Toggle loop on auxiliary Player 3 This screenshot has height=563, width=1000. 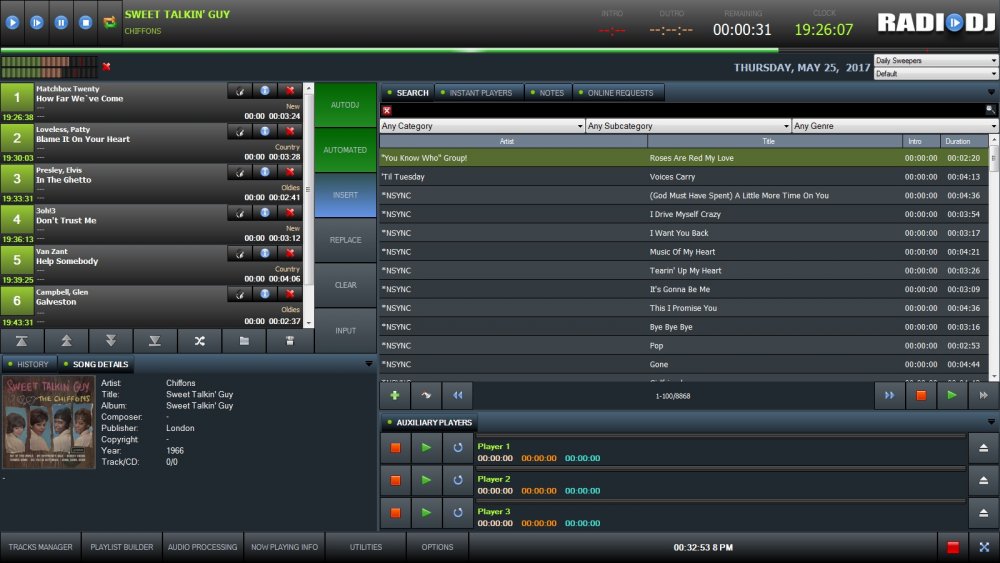click(x=457, y=513)
